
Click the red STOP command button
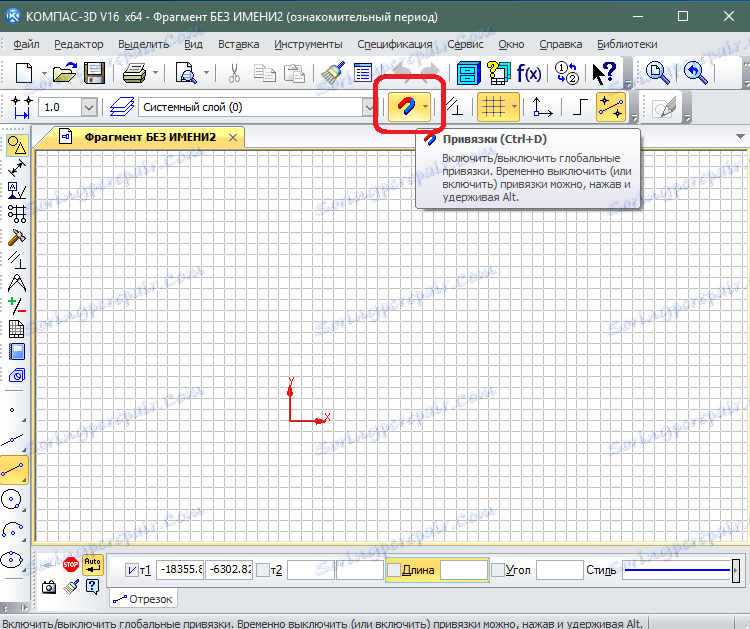pyautogui.click(x=71, y=564)
